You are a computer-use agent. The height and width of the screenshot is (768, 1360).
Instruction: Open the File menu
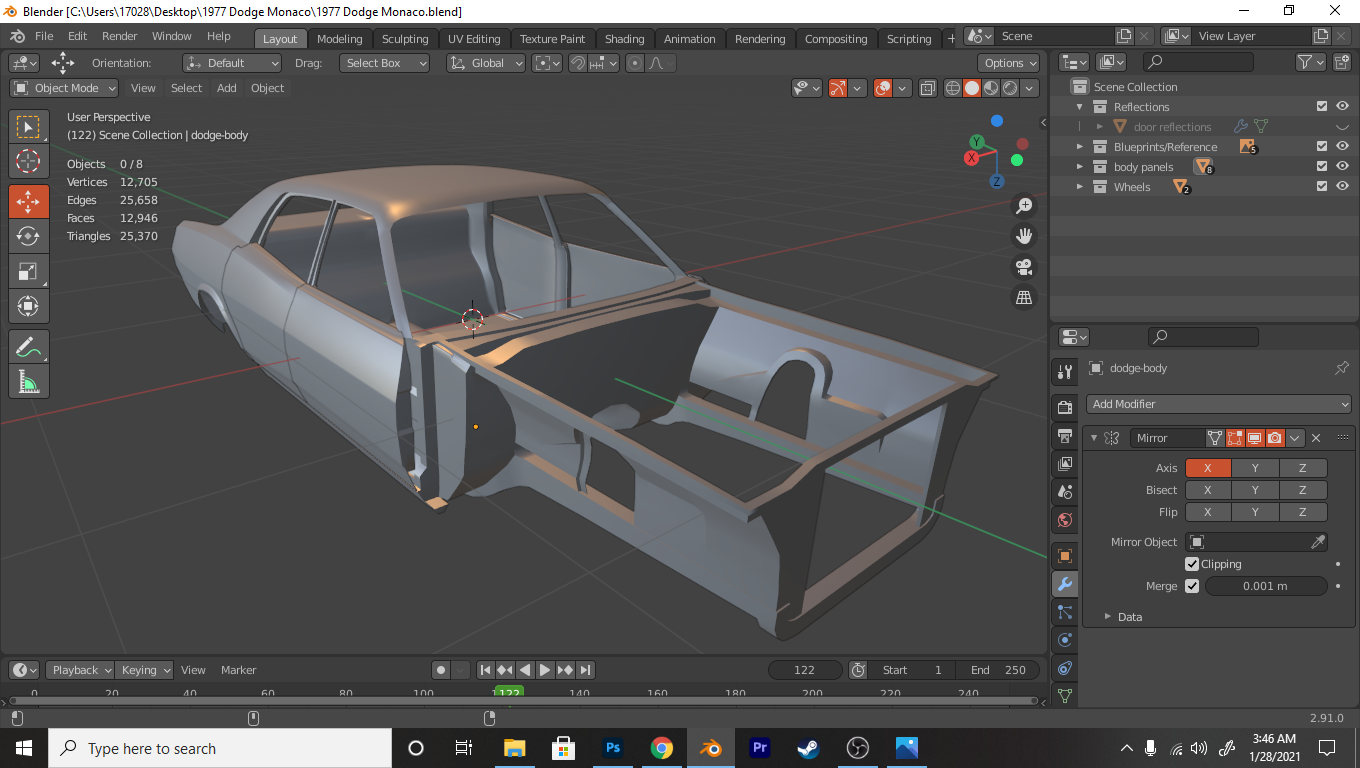pos(44,36)
